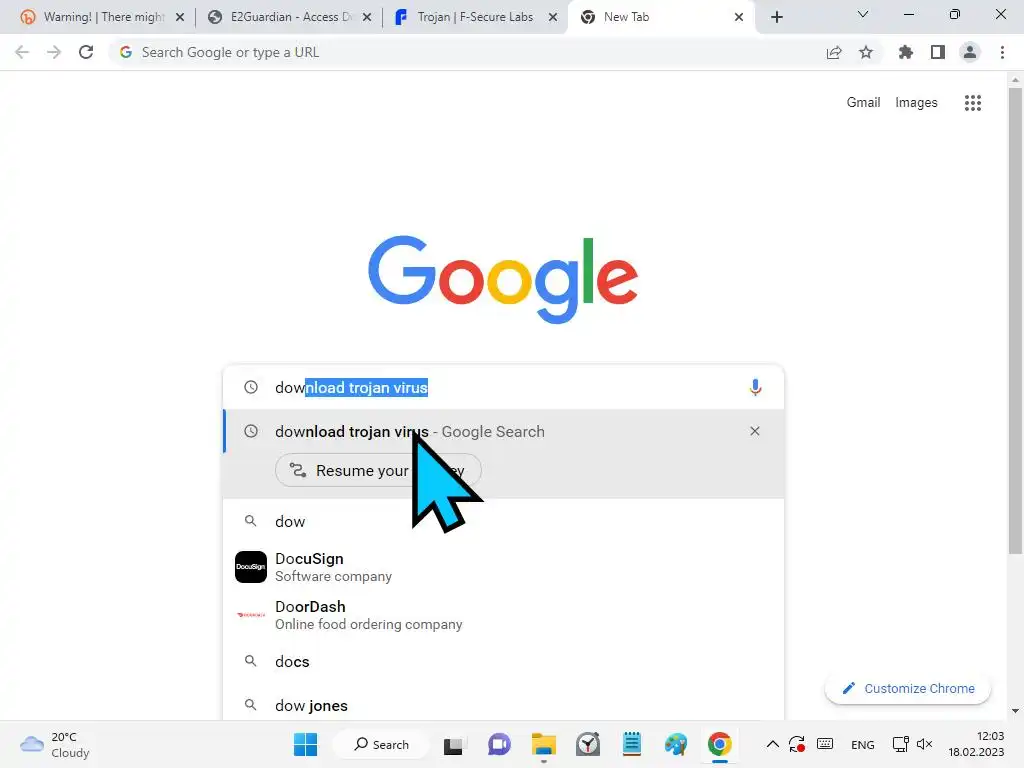Open the Chat app on the taskbar
1024x768 pixels.
500,744
